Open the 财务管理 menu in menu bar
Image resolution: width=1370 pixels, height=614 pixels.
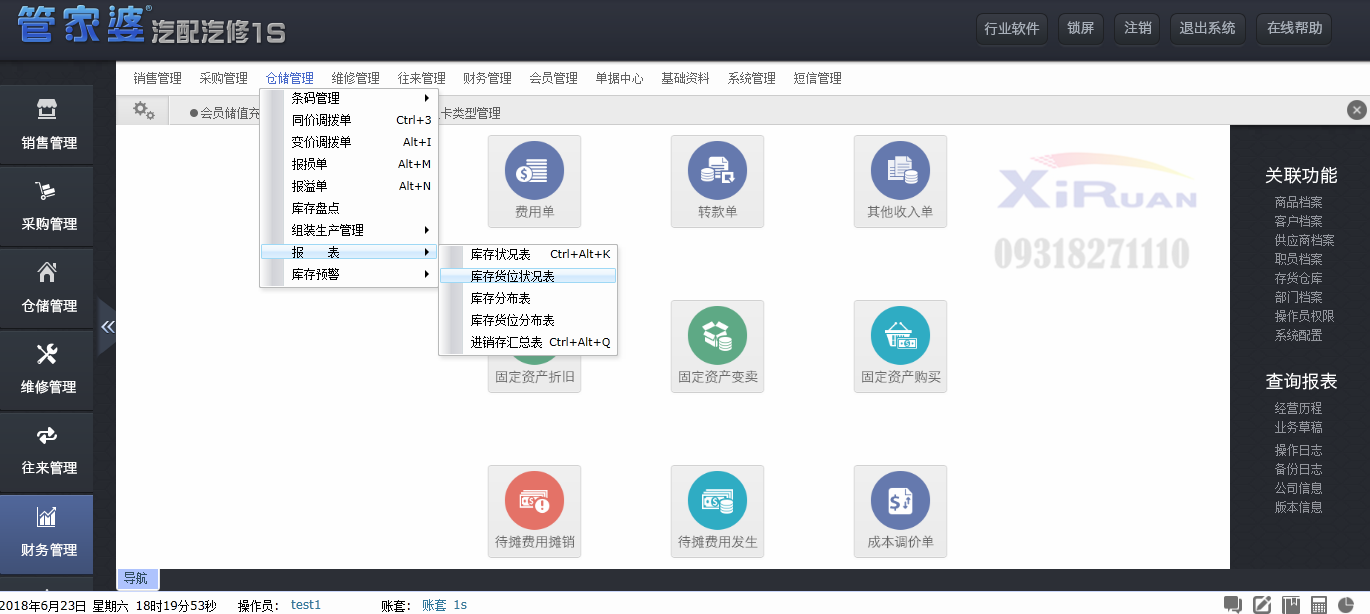(487, 78)
